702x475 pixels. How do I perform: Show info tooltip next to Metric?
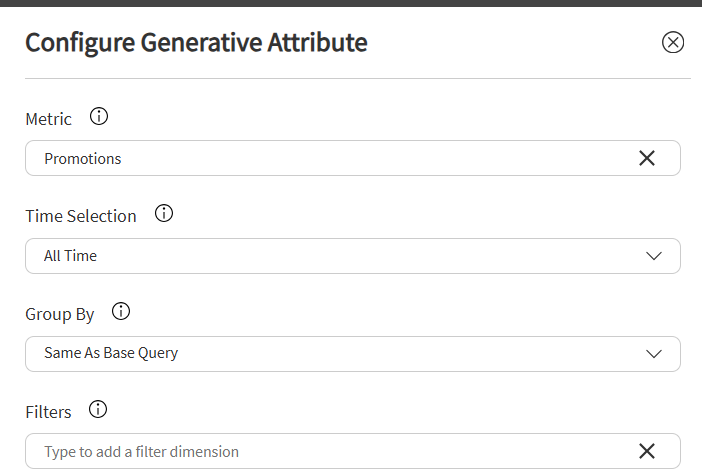point(99,116)
